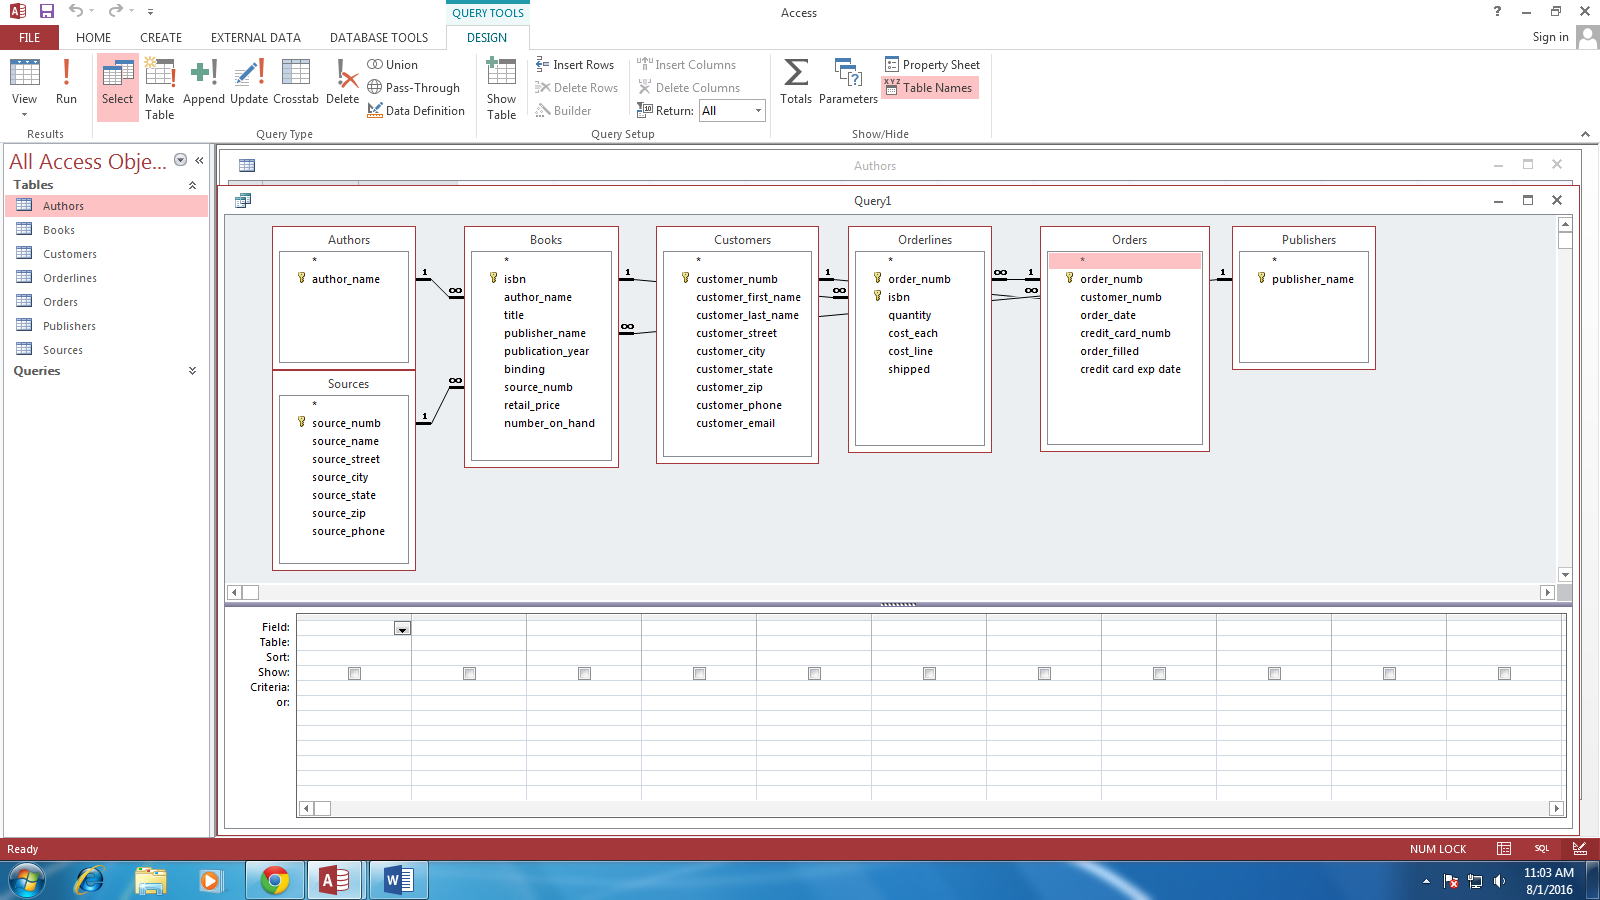Expand the Queries group in navigation pane
The image size is (1600, 900).
(193, 371)
